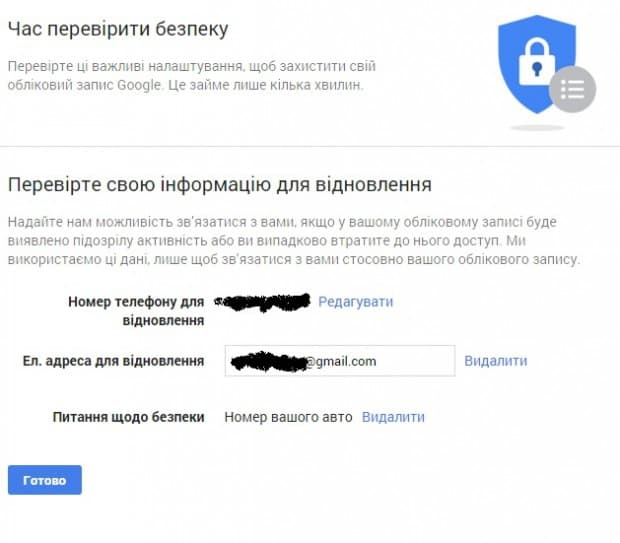The image size is (620, 543).
Task: Click the Номер вашого авто security question text
Action: tap(288, 417)
